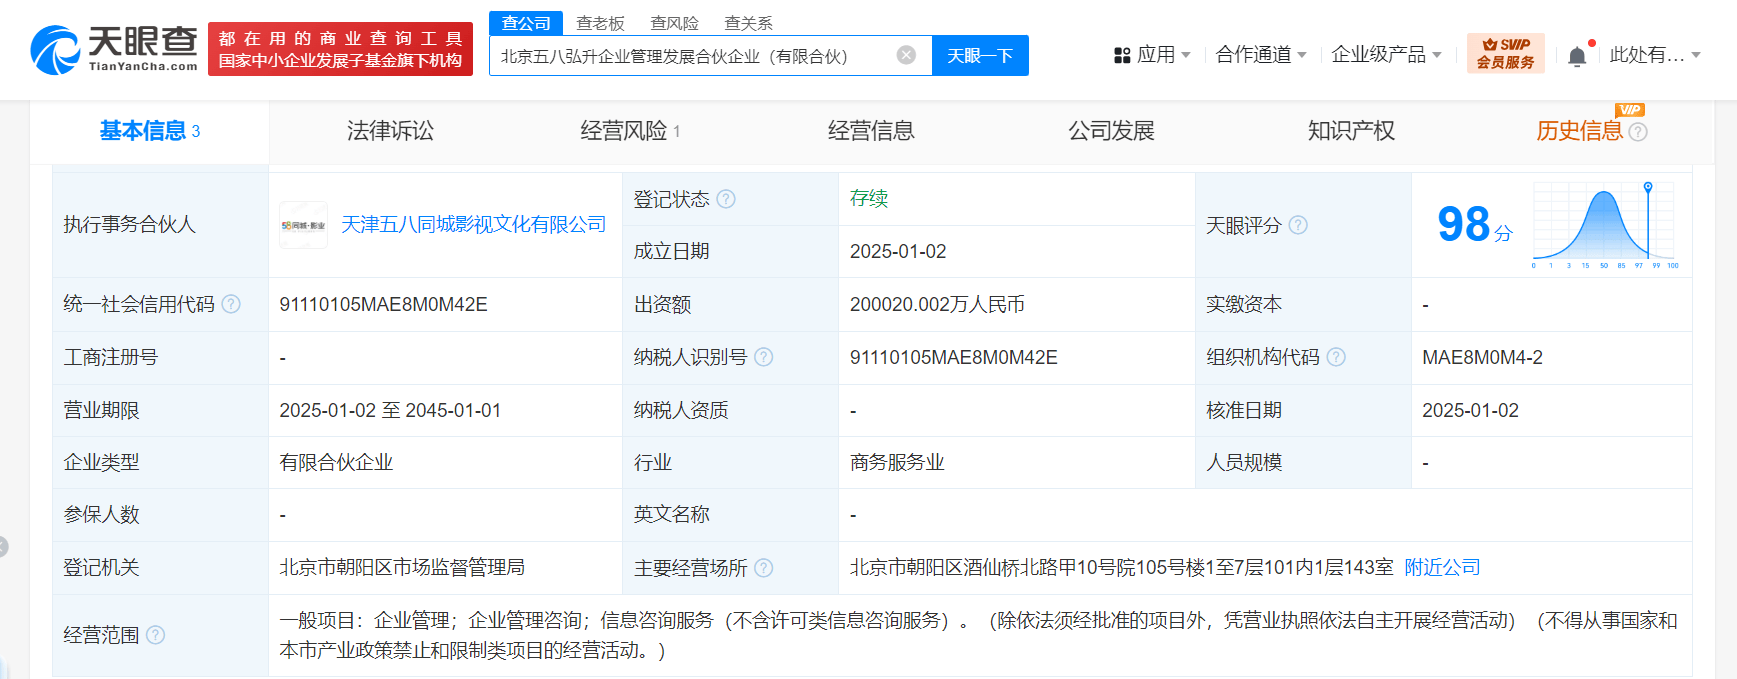Image resolution: width=1737 pixels, height=679 pixels.
Task: Expand the 应用 dropdown
Action: (1162, 55)
